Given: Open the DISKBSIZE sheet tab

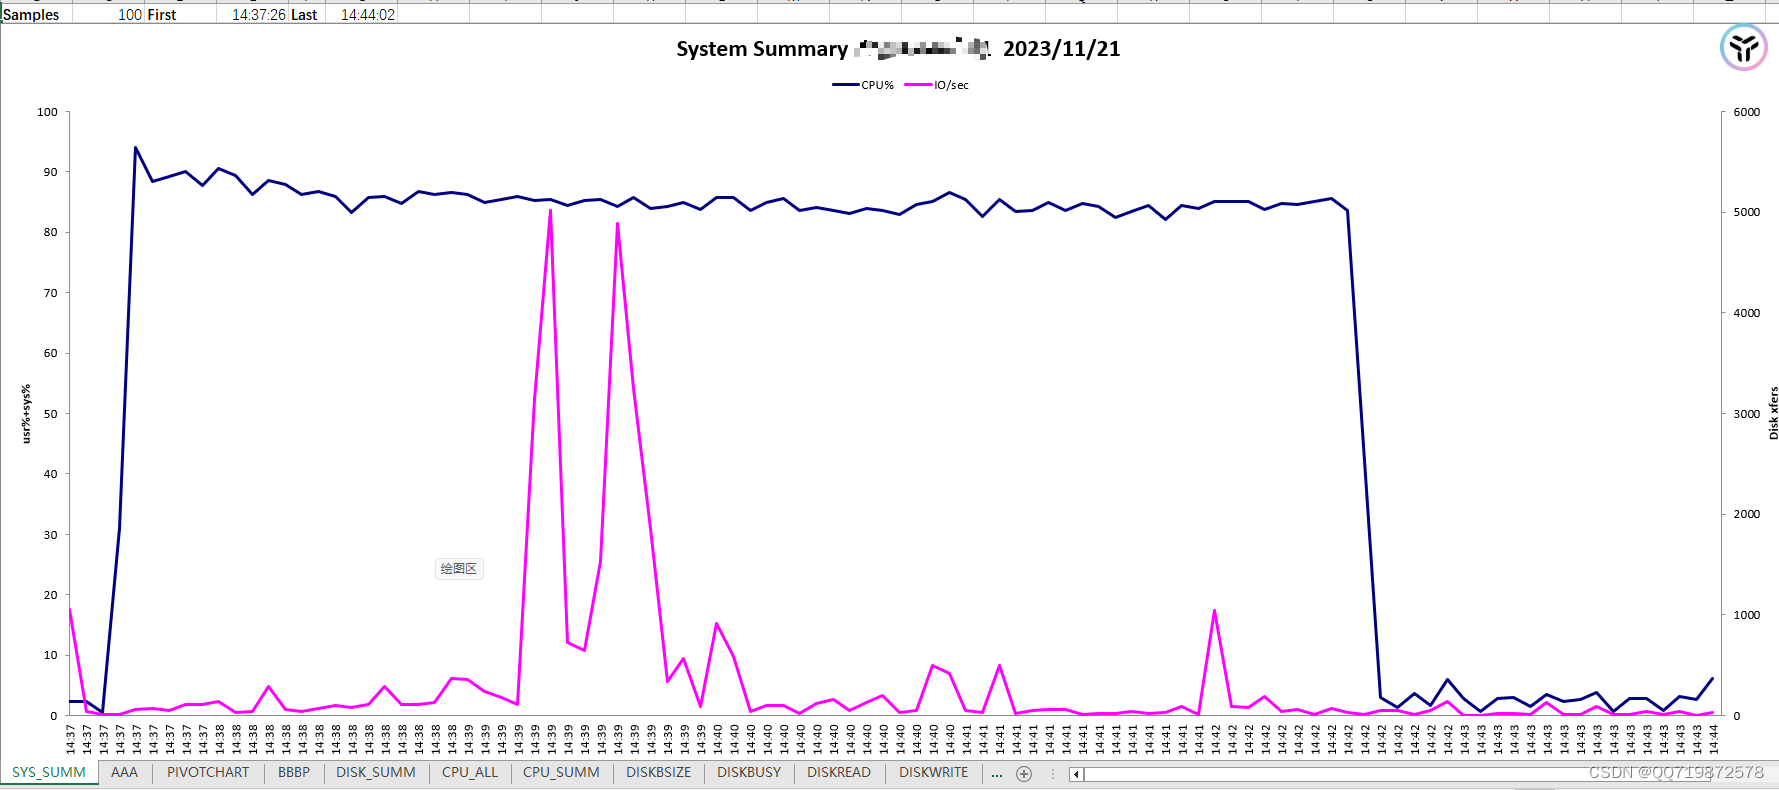Looking at the screenshot, I should pos(659,773).
